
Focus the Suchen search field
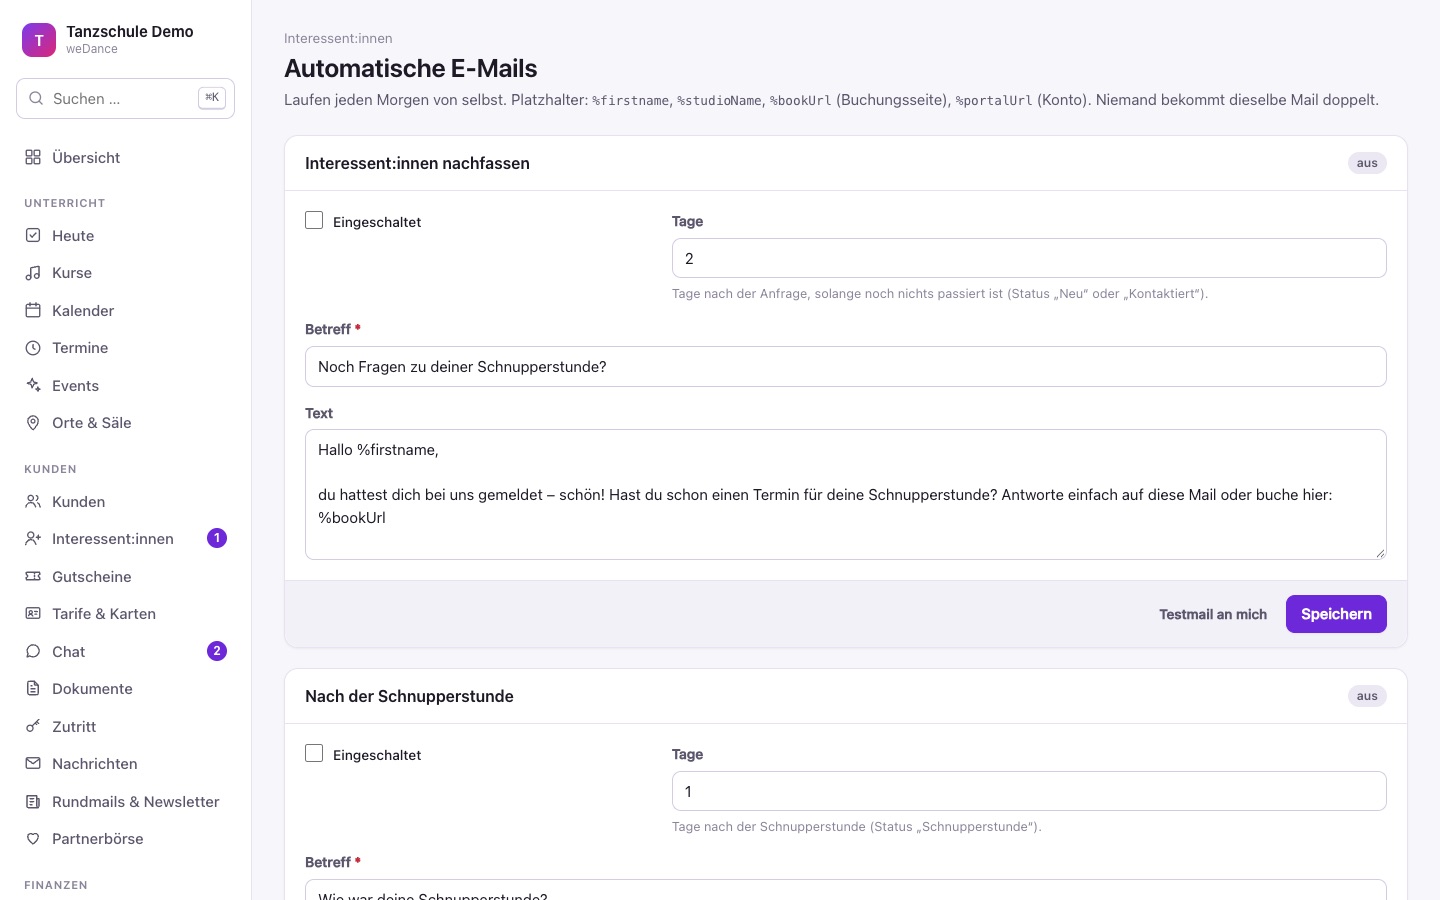pos(126,98)
